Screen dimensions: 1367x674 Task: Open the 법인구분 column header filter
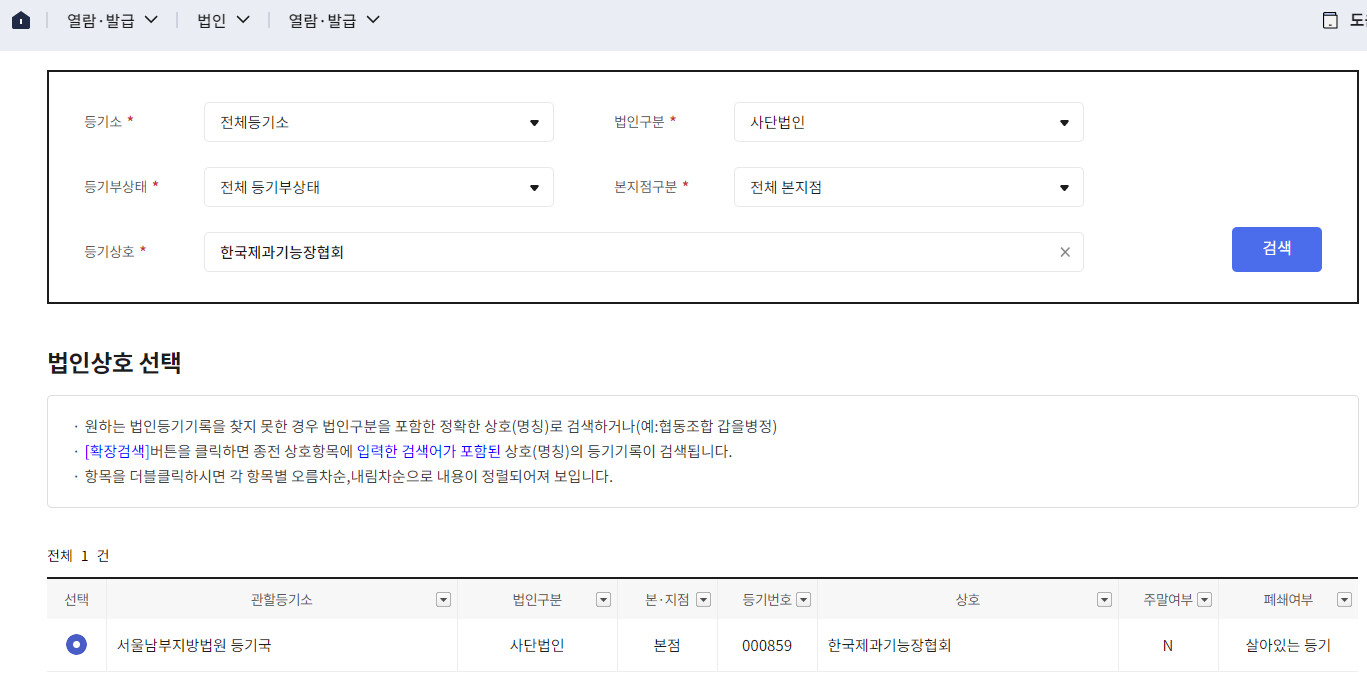point(603,600)
